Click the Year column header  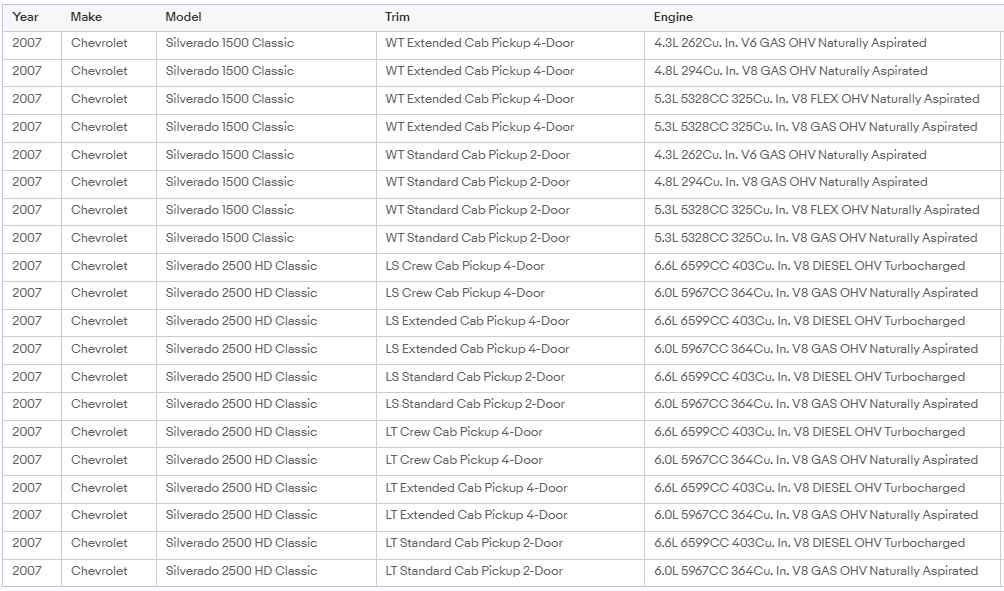click(x=26, y=17)
